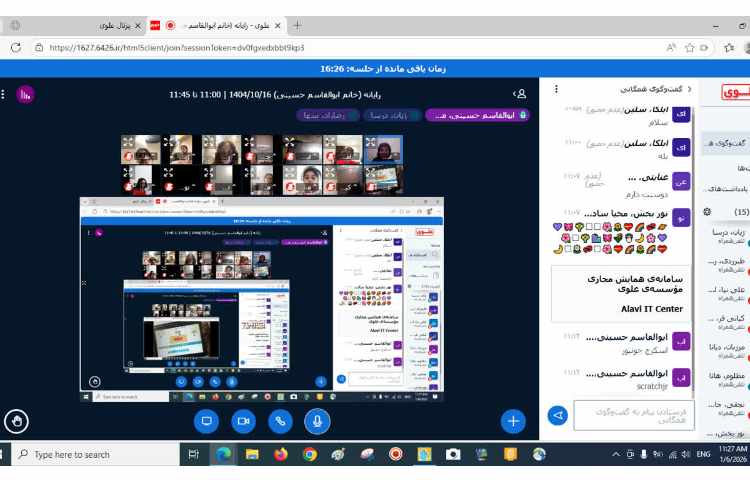This screenshot has width=750, height=480.
Task: Select user طبرزدی in the user list
Action: click(x=727, y=265)
